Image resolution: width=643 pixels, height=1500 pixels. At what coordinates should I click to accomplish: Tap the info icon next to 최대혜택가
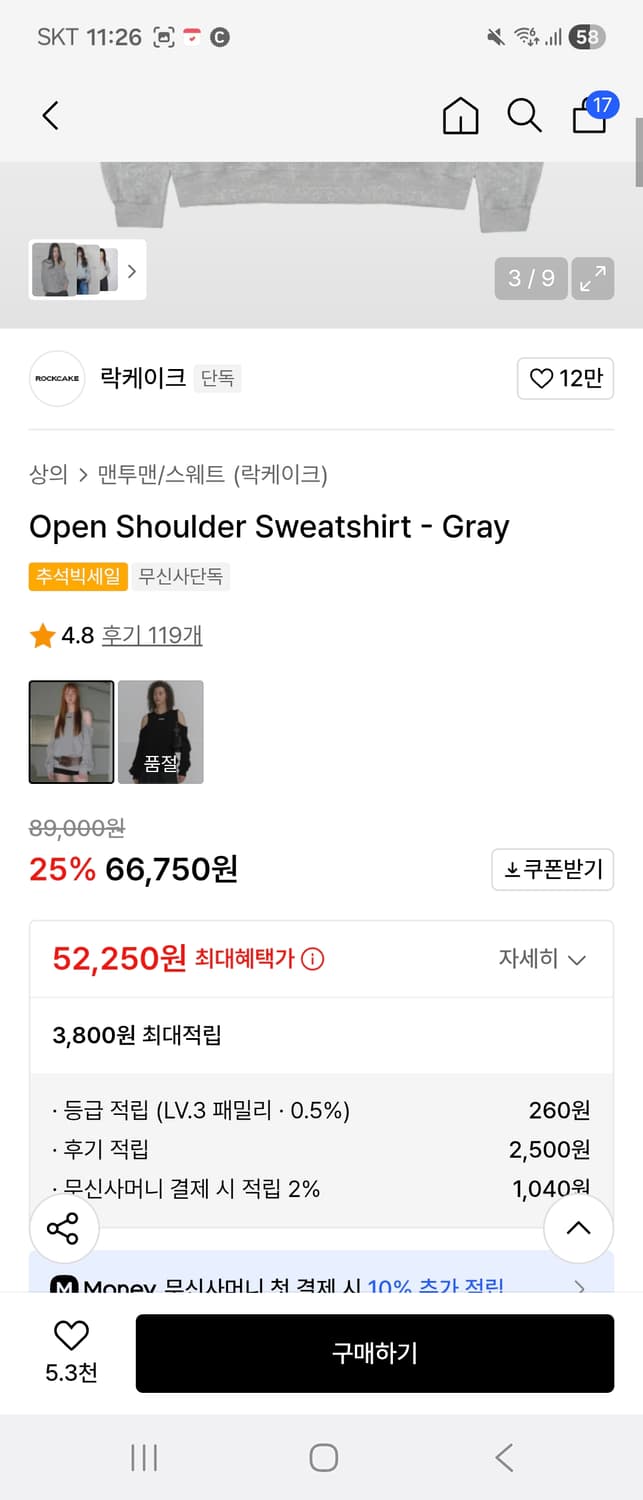(x=313, y=959)
